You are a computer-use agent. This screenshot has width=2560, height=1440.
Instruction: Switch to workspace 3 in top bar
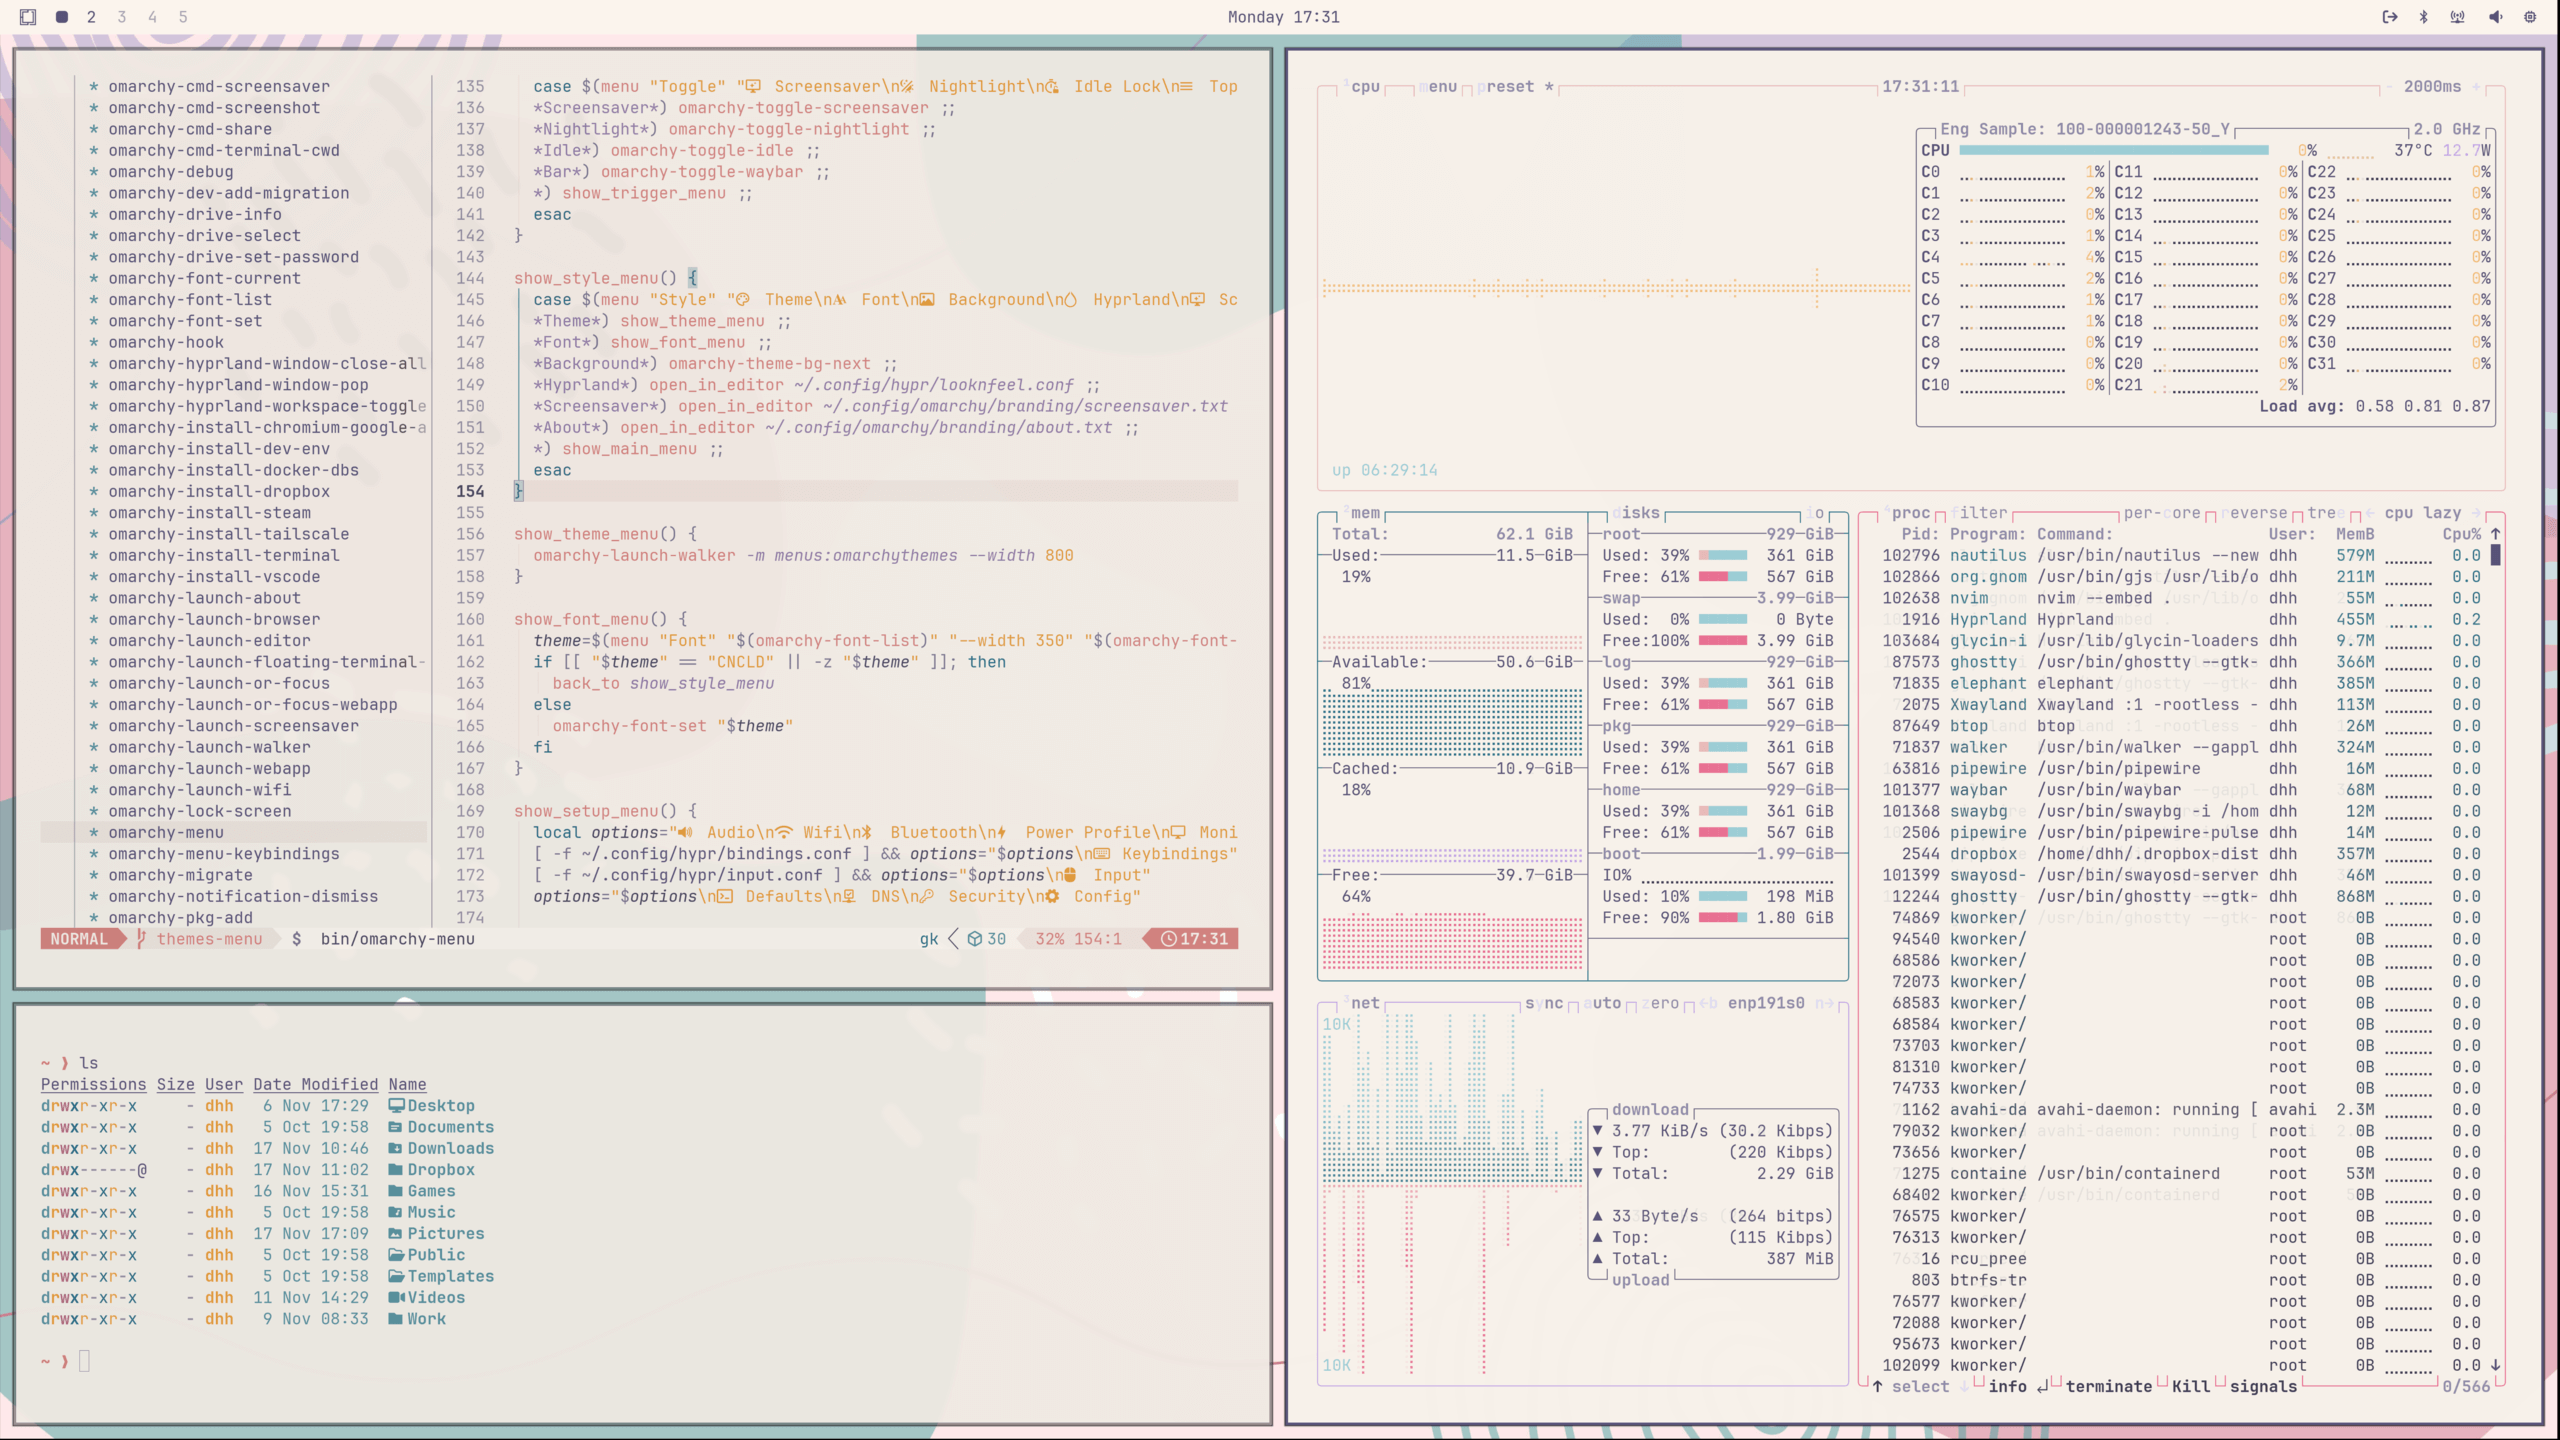pyautogui.click(x=121, y=17)
